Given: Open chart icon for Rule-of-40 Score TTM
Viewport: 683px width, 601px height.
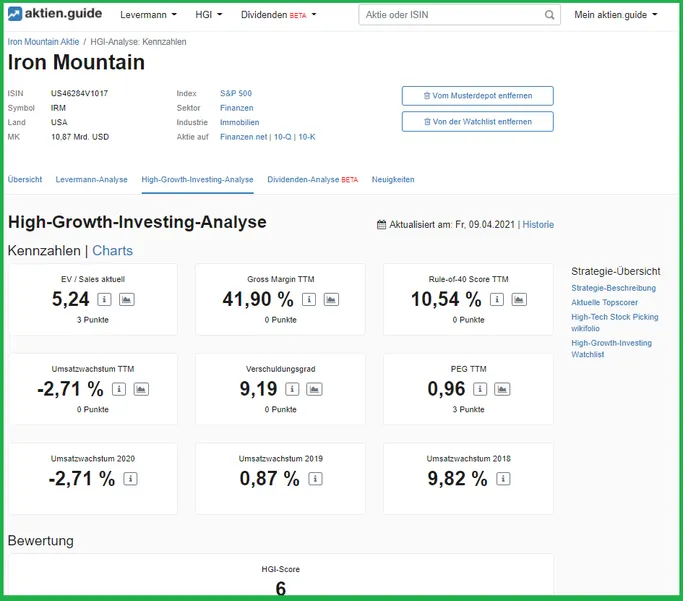Looking at the screenshot, I should tap(519, 300).
